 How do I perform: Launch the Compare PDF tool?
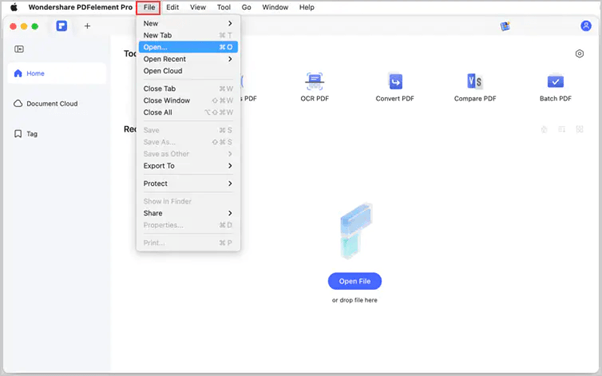[x=475, y=87]
